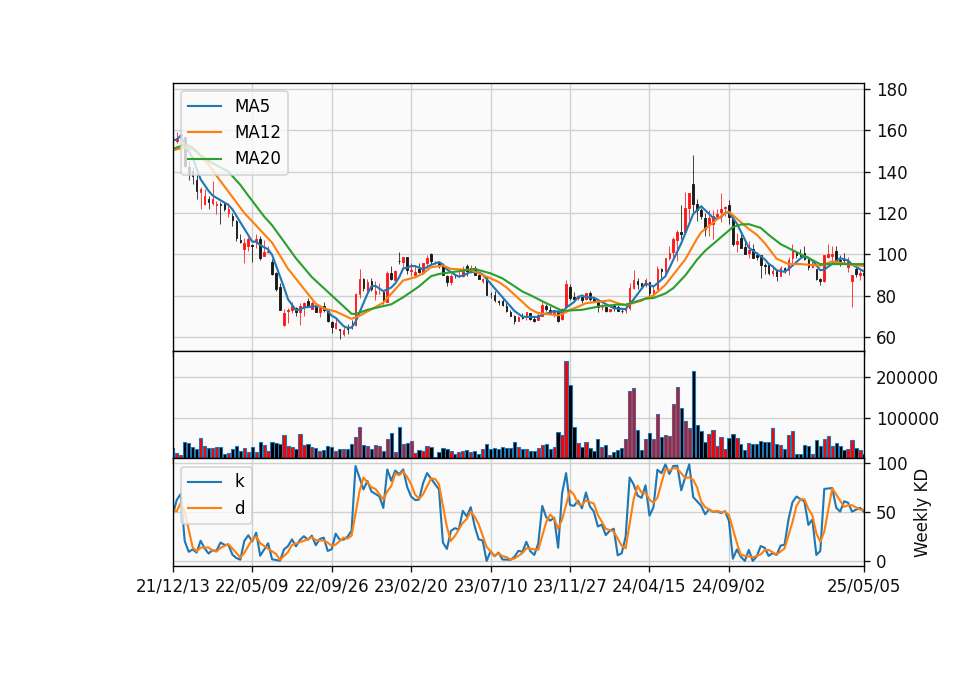Click the MA12 legend label
Image resolution: width=960 pixels, height=690 pixels.
point(257,132)
